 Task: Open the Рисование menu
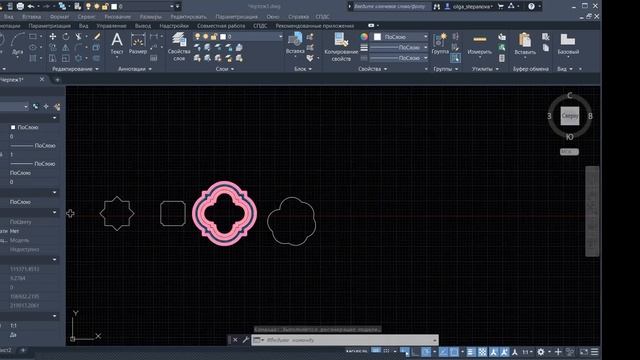coord(118,17)
